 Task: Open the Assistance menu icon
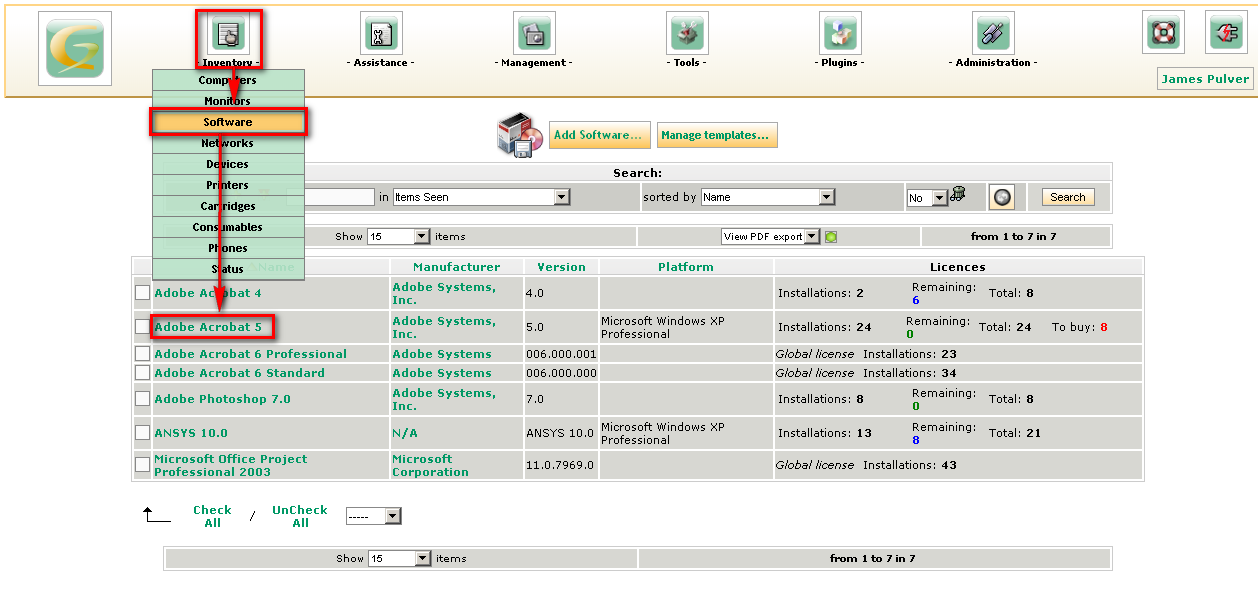point(381,33)
